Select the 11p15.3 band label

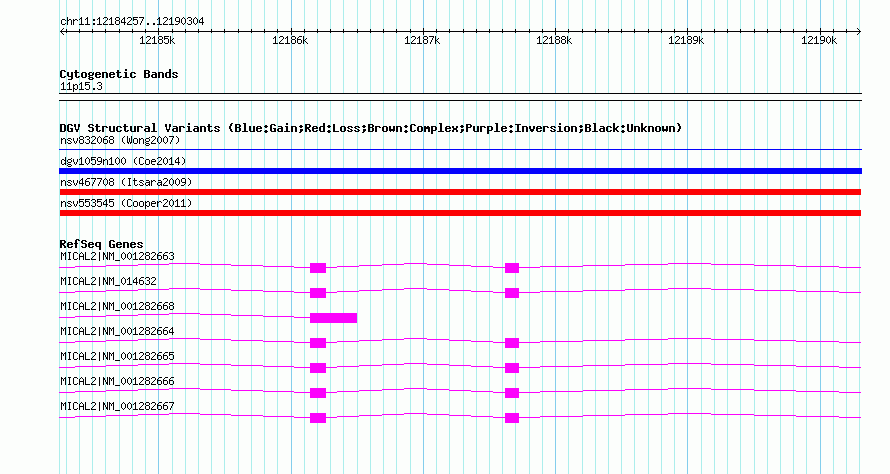(81, 86)
